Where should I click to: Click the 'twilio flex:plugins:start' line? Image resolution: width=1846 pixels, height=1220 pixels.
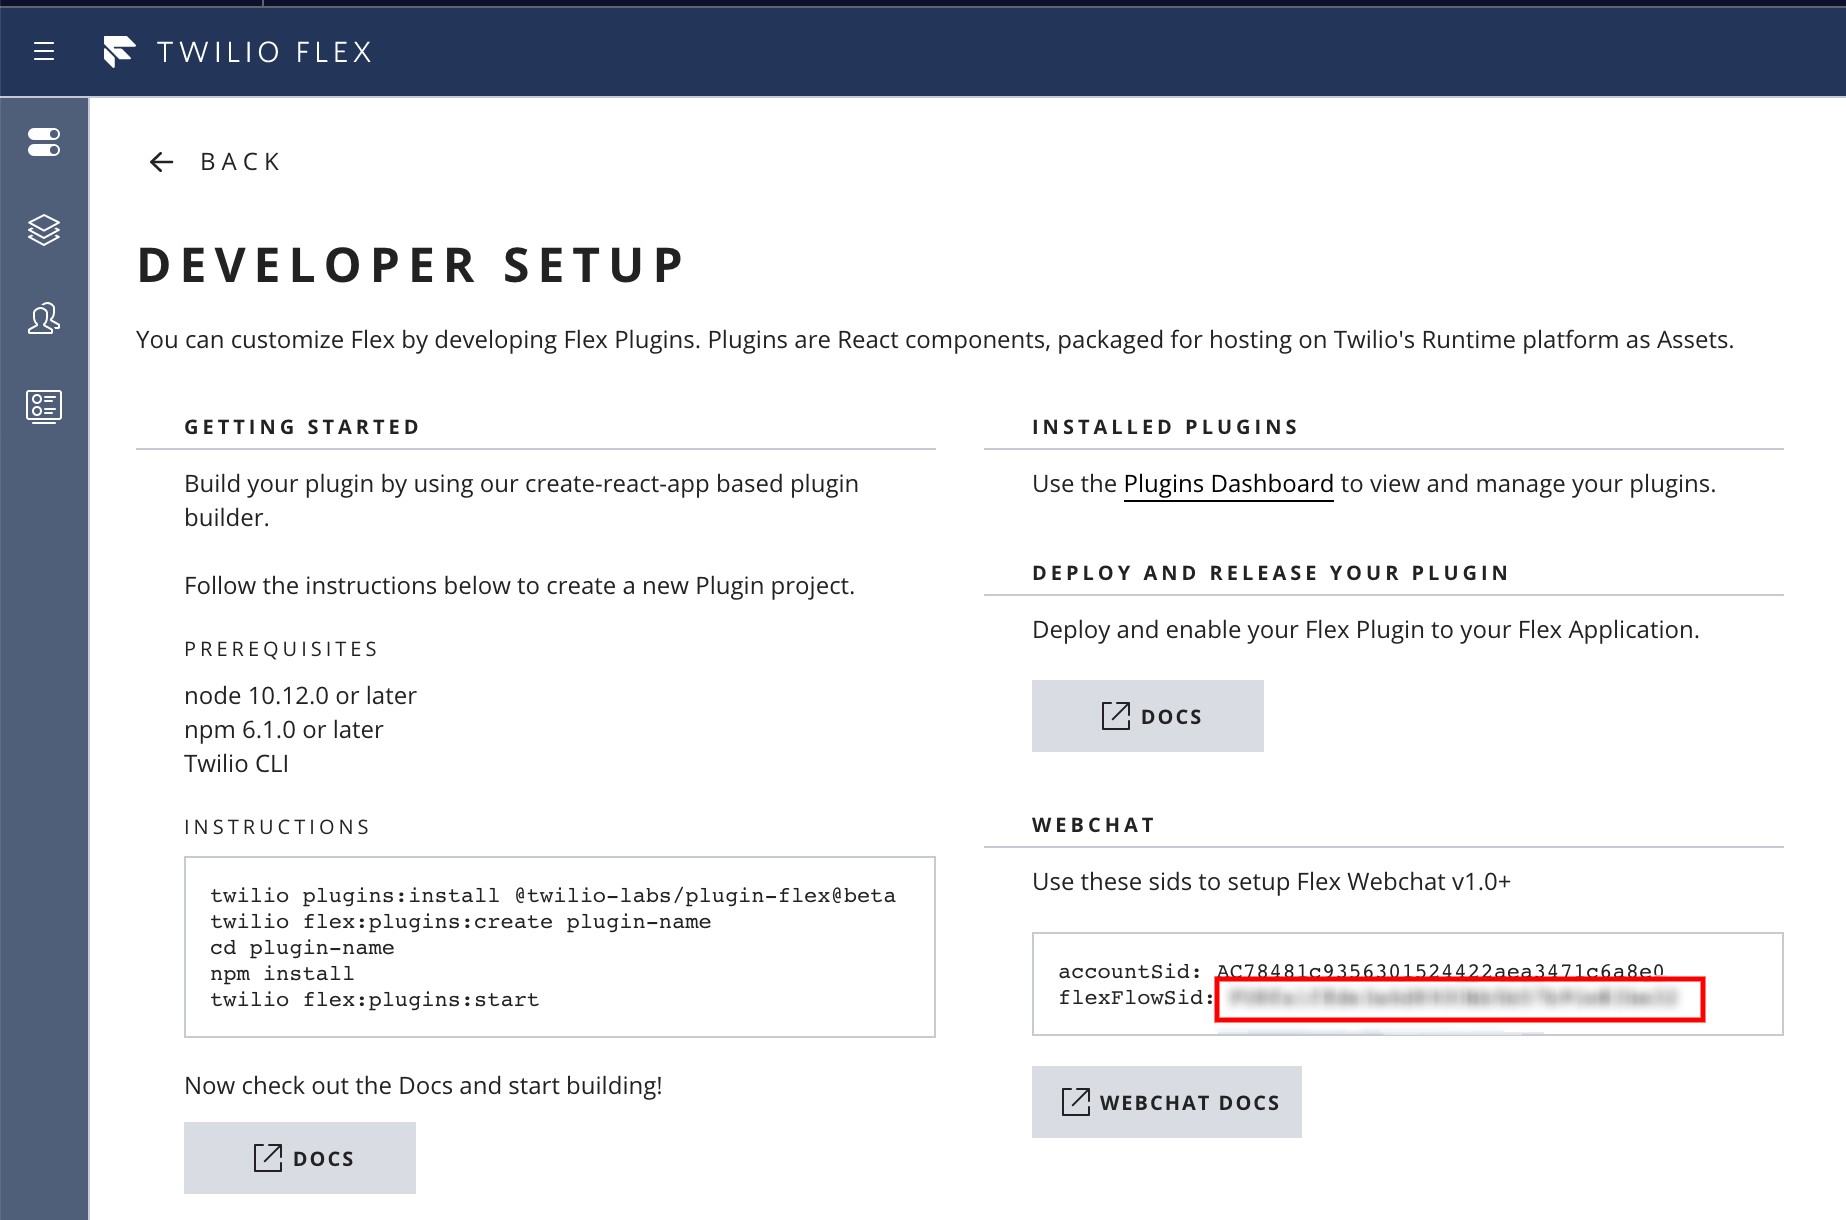coord(374,1000)
